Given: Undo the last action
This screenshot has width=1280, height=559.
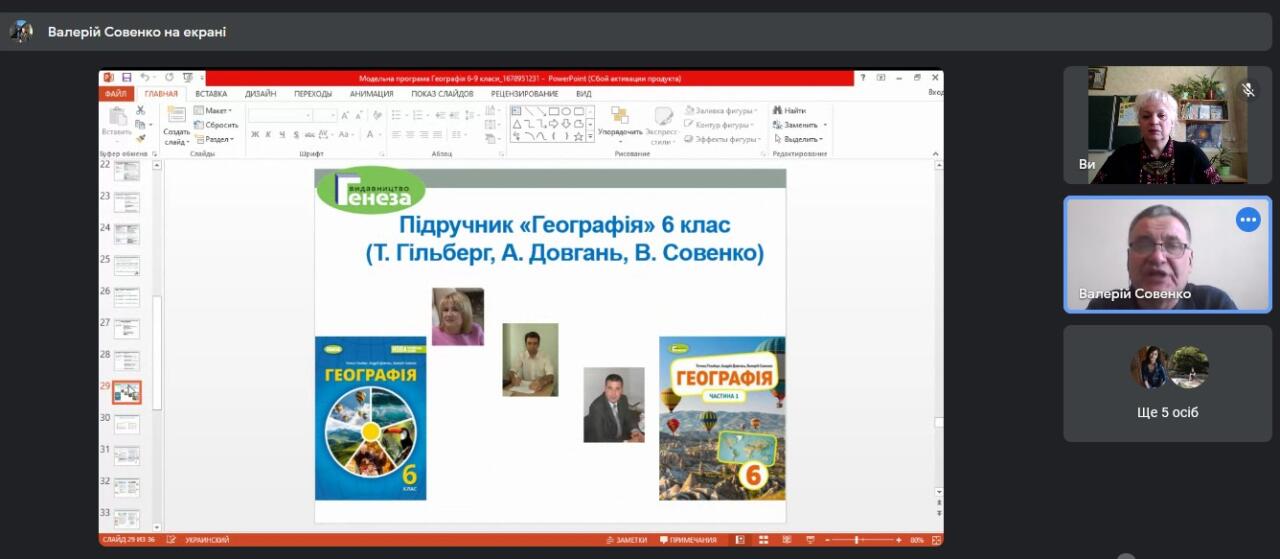Looking at the screenshot, I should (x=145, y=77).
